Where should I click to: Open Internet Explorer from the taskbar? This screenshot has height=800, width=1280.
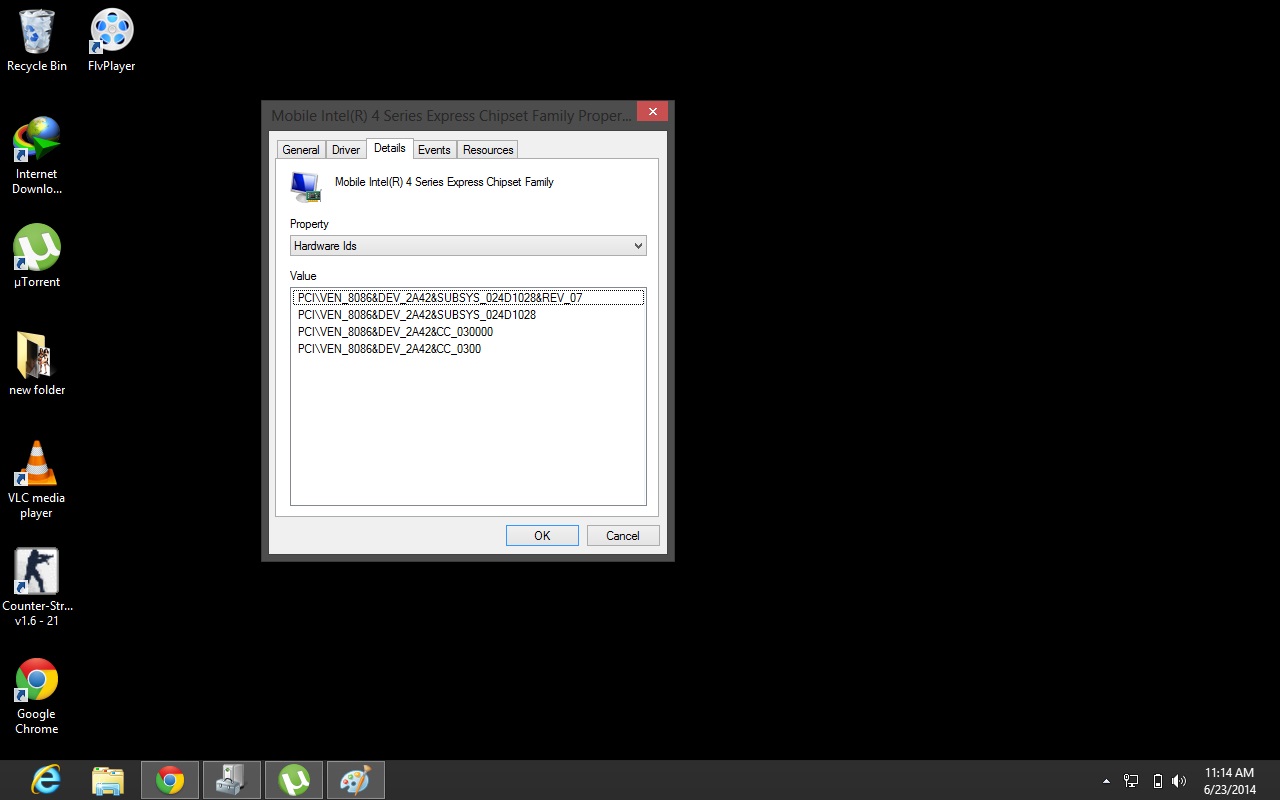click(x=46, y=780)
